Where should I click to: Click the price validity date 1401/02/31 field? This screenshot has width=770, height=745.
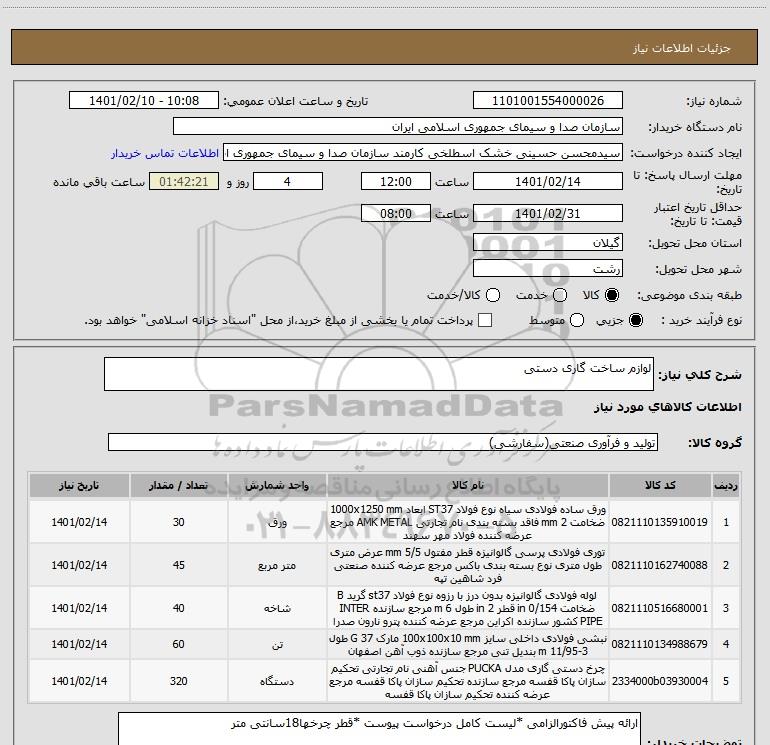point(548,213)
